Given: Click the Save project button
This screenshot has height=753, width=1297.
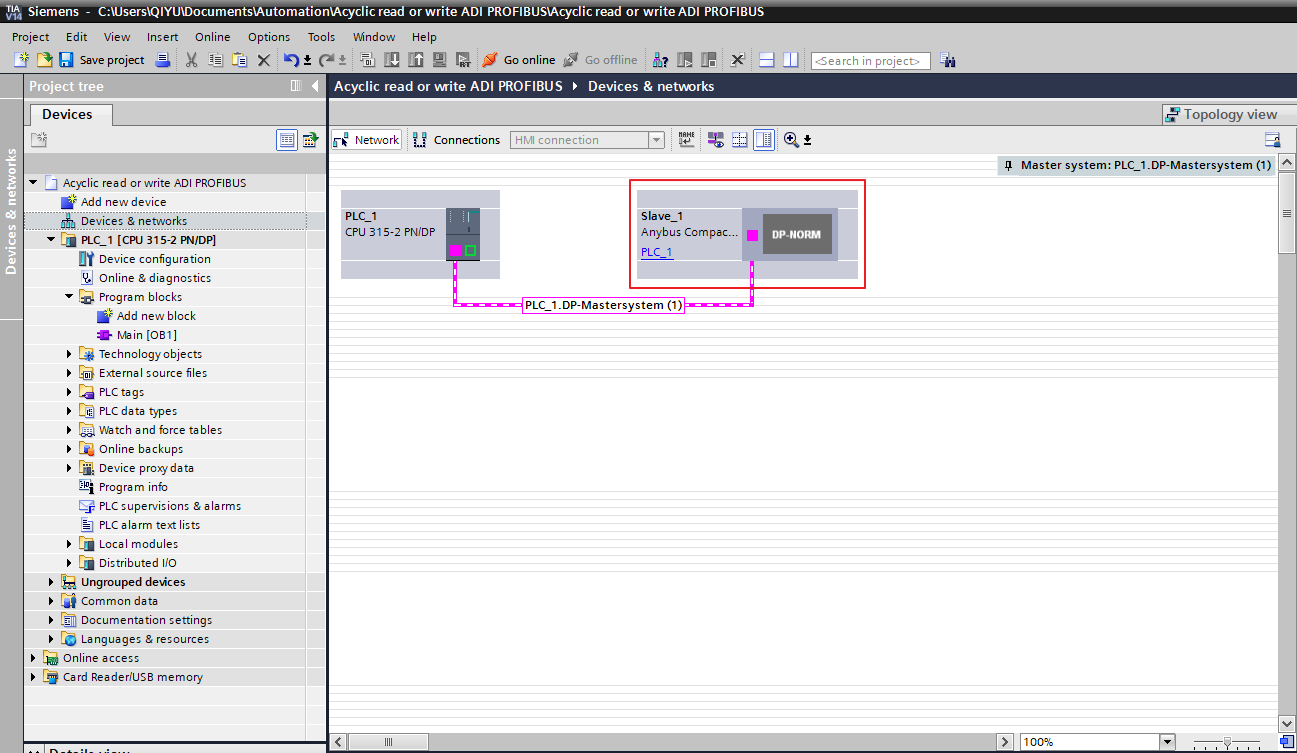Looking at the screenshot, I should [x=102, y=60].
